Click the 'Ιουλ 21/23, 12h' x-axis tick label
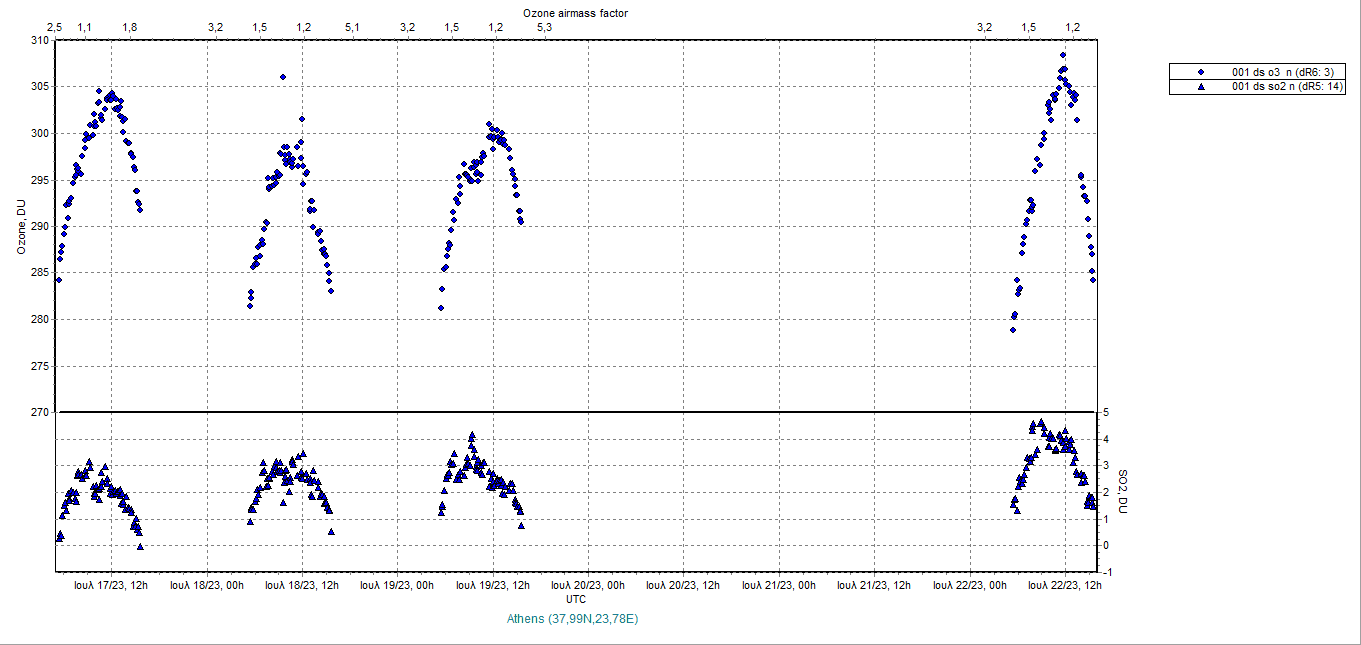1361x645 pixels. click(873, 586)
